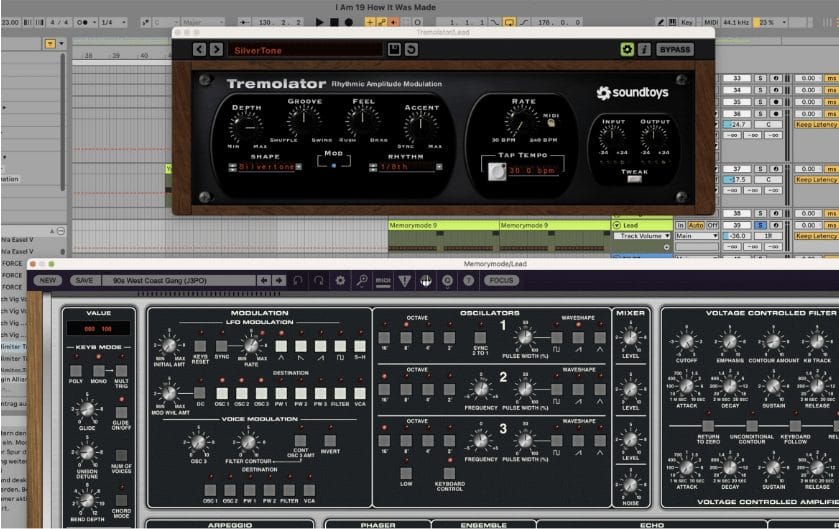Viewport: 839px width, 529px height.
Task: Adjust the Tremolator Groove knob
Action: pyautogui.click(x=304, y=120)
